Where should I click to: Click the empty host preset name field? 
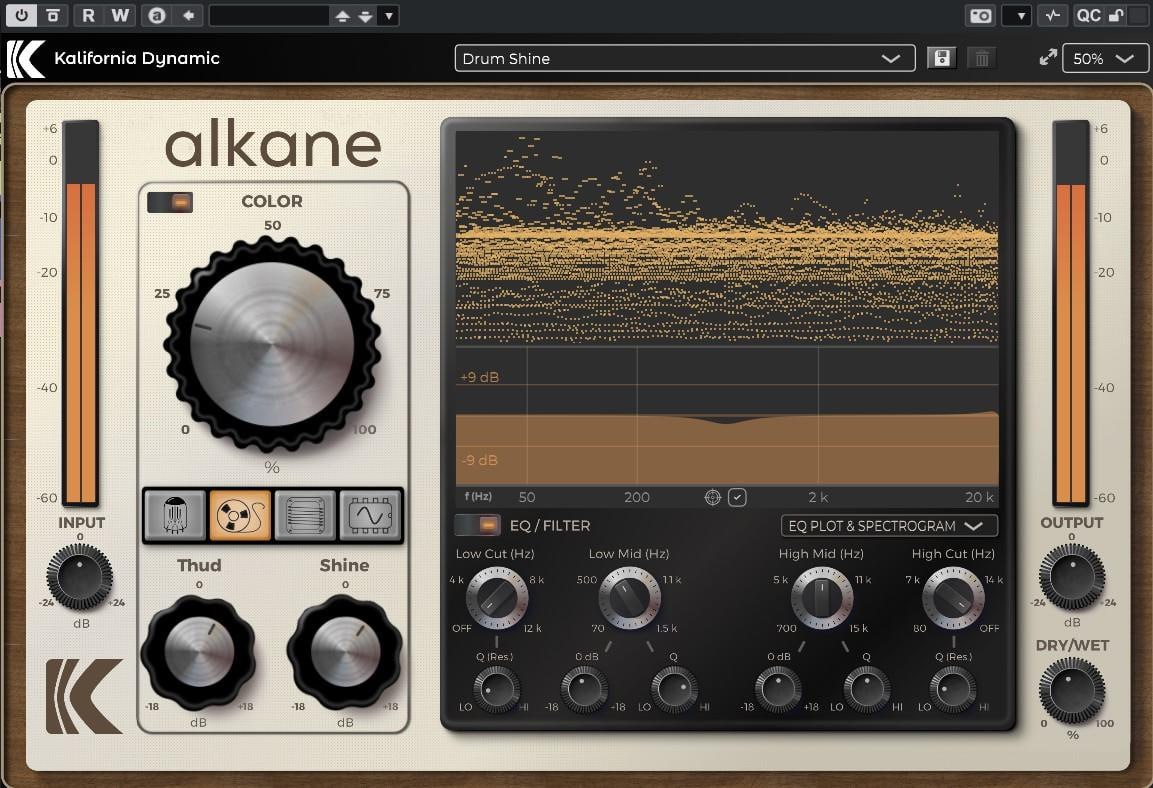coord(268,15)
